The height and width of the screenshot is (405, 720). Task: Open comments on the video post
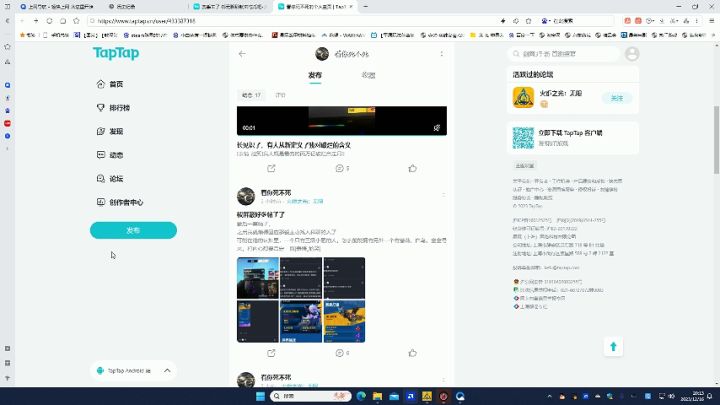[342, 169]
